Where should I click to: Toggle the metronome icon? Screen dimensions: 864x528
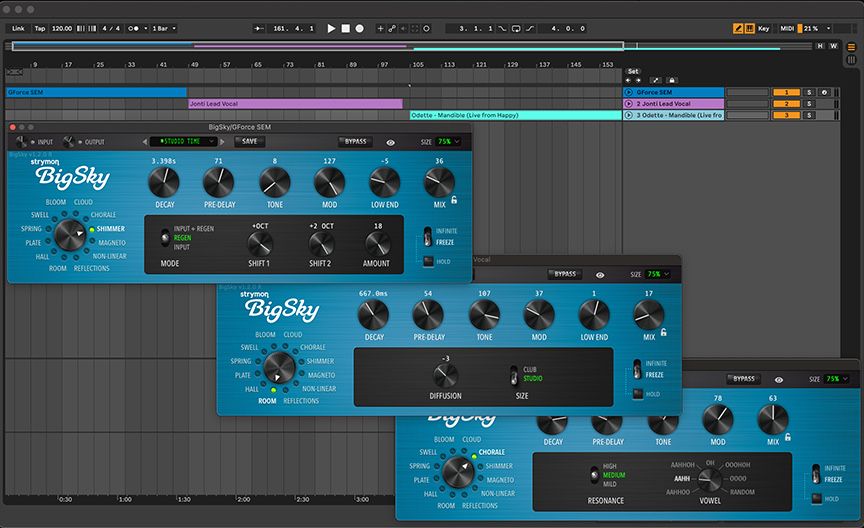coord(133,28)
